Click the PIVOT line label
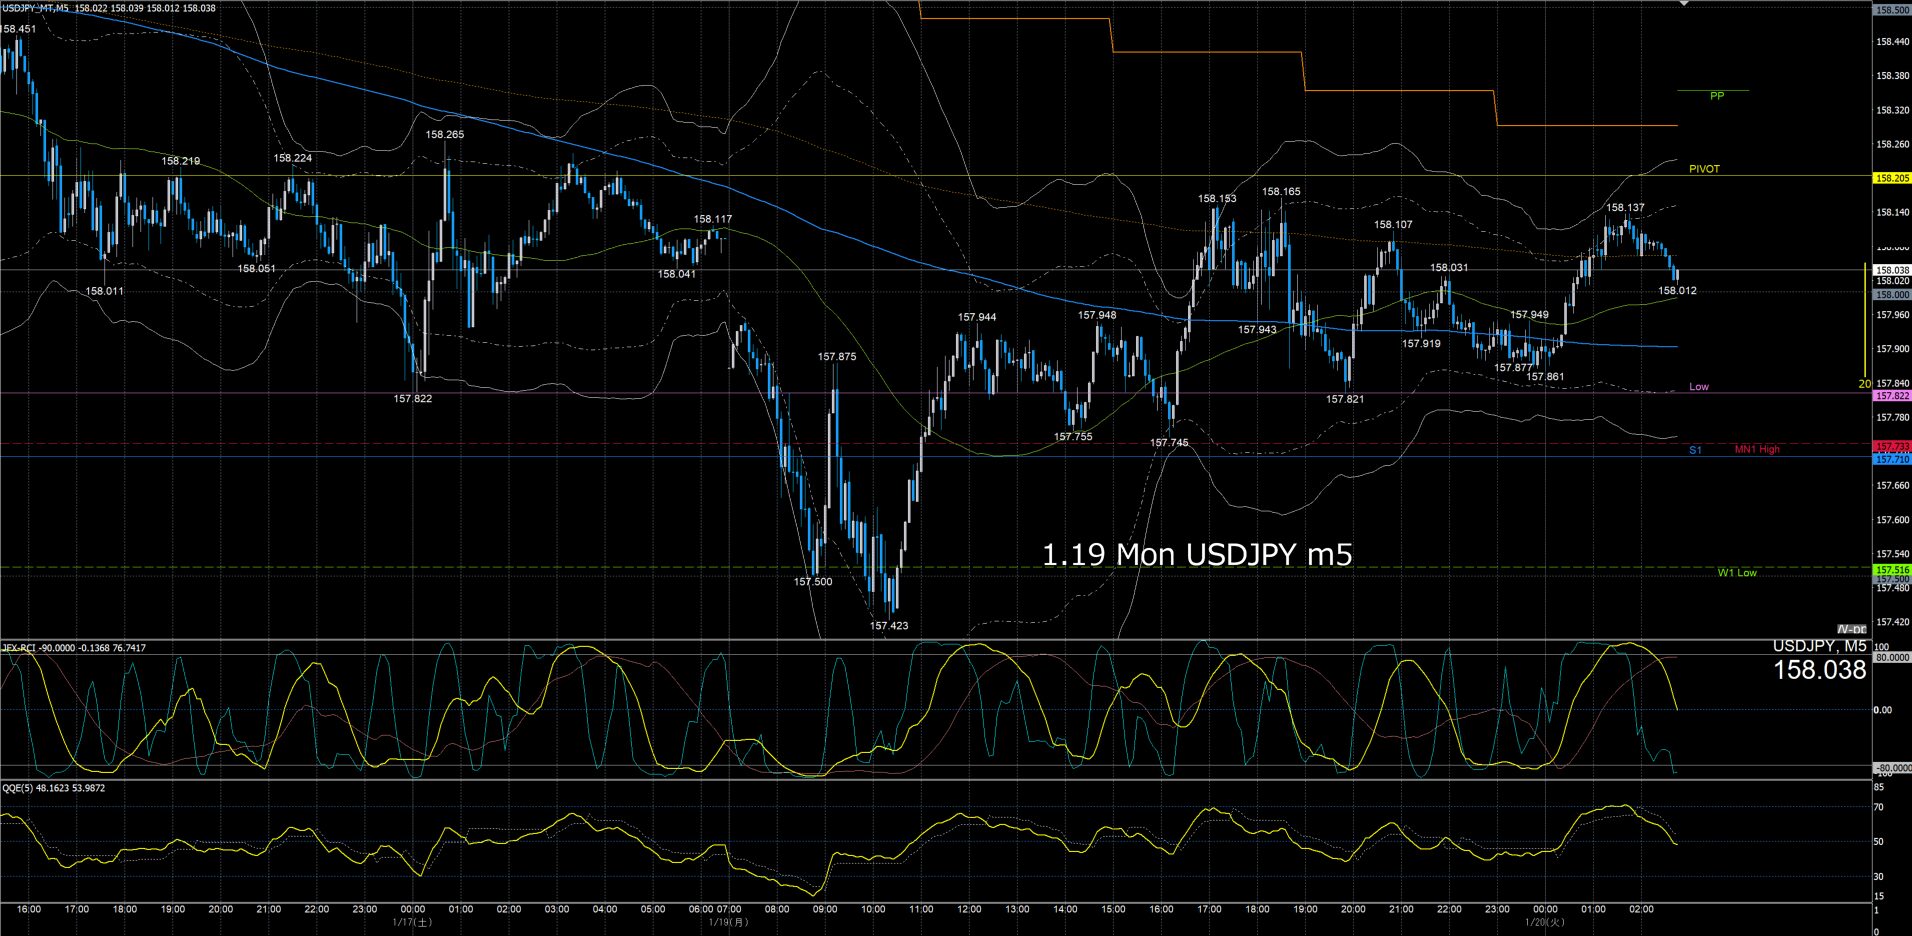Image resolution: width=1912 pixels, height=936 pixels. point(1704,169)
